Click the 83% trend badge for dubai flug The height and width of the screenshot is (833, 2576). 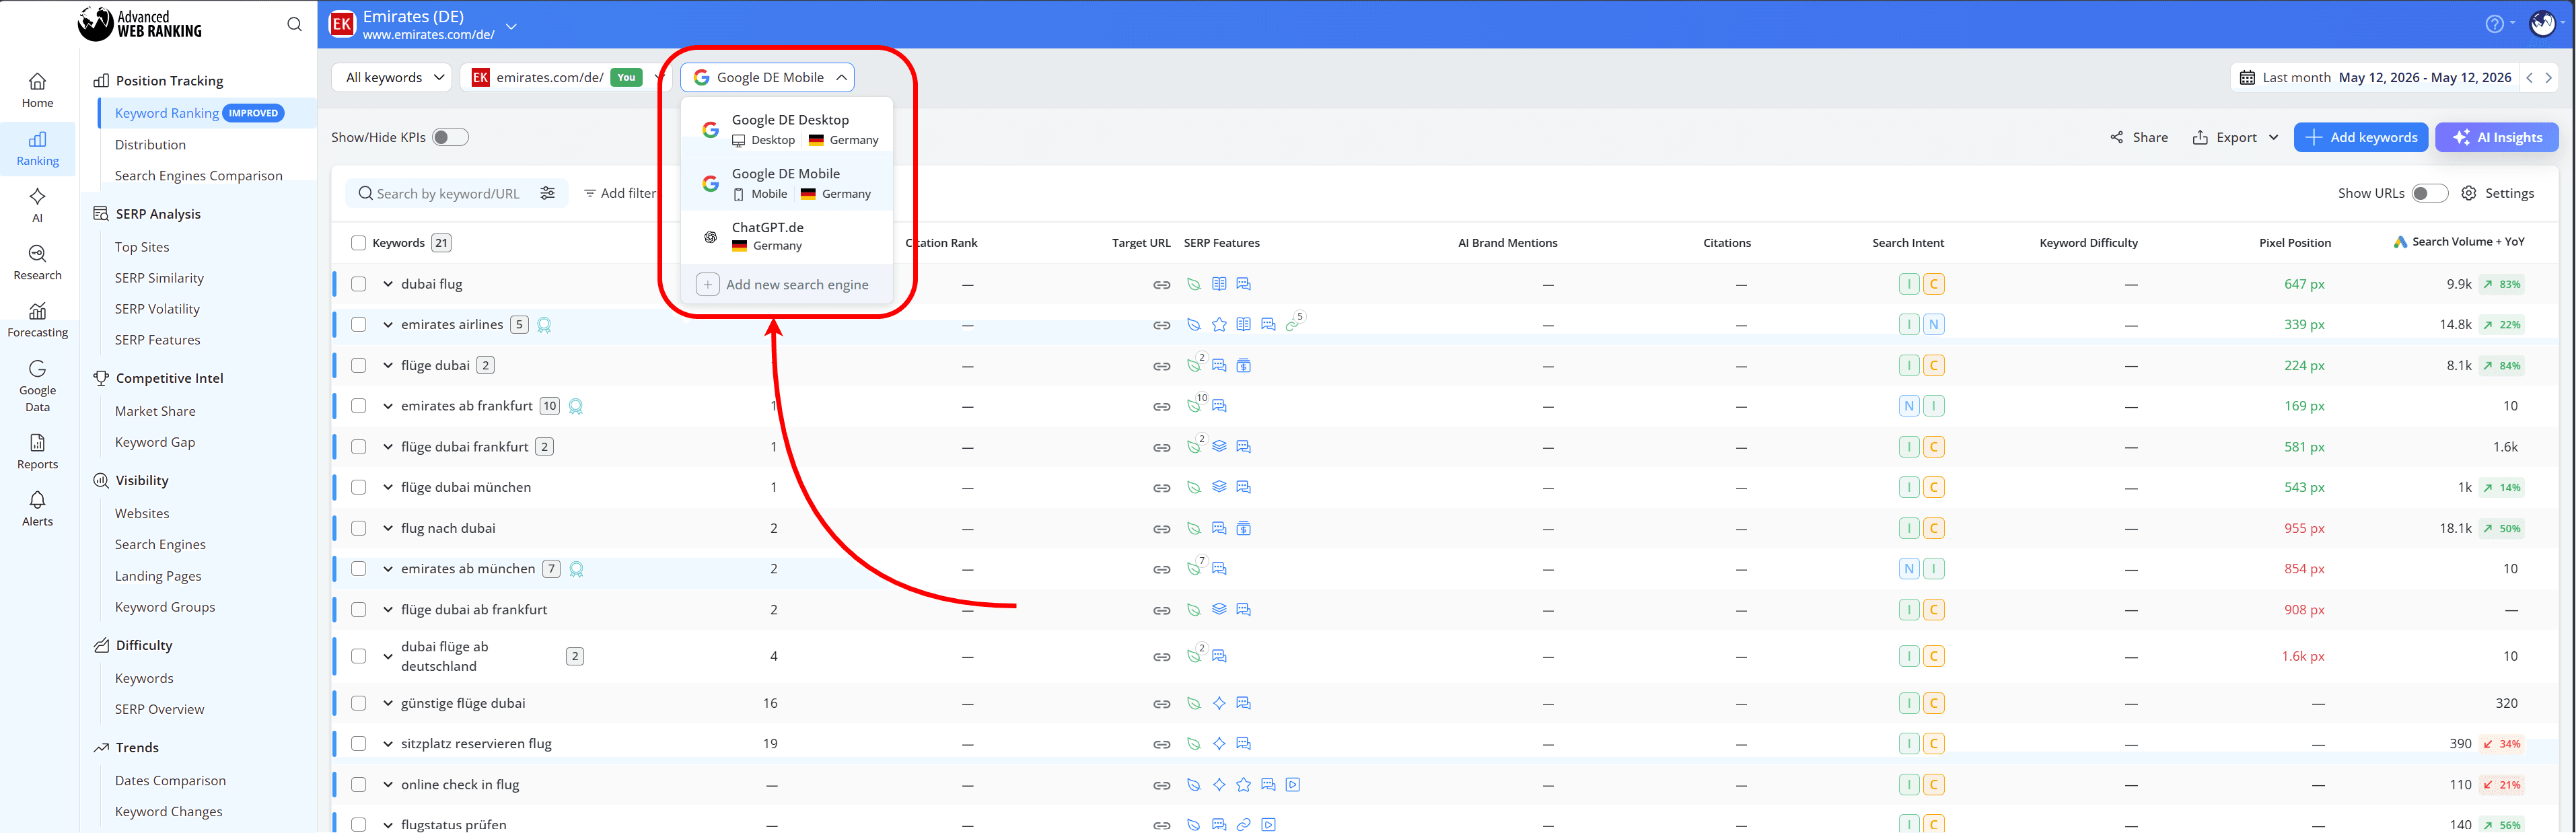click(2501, 284)
